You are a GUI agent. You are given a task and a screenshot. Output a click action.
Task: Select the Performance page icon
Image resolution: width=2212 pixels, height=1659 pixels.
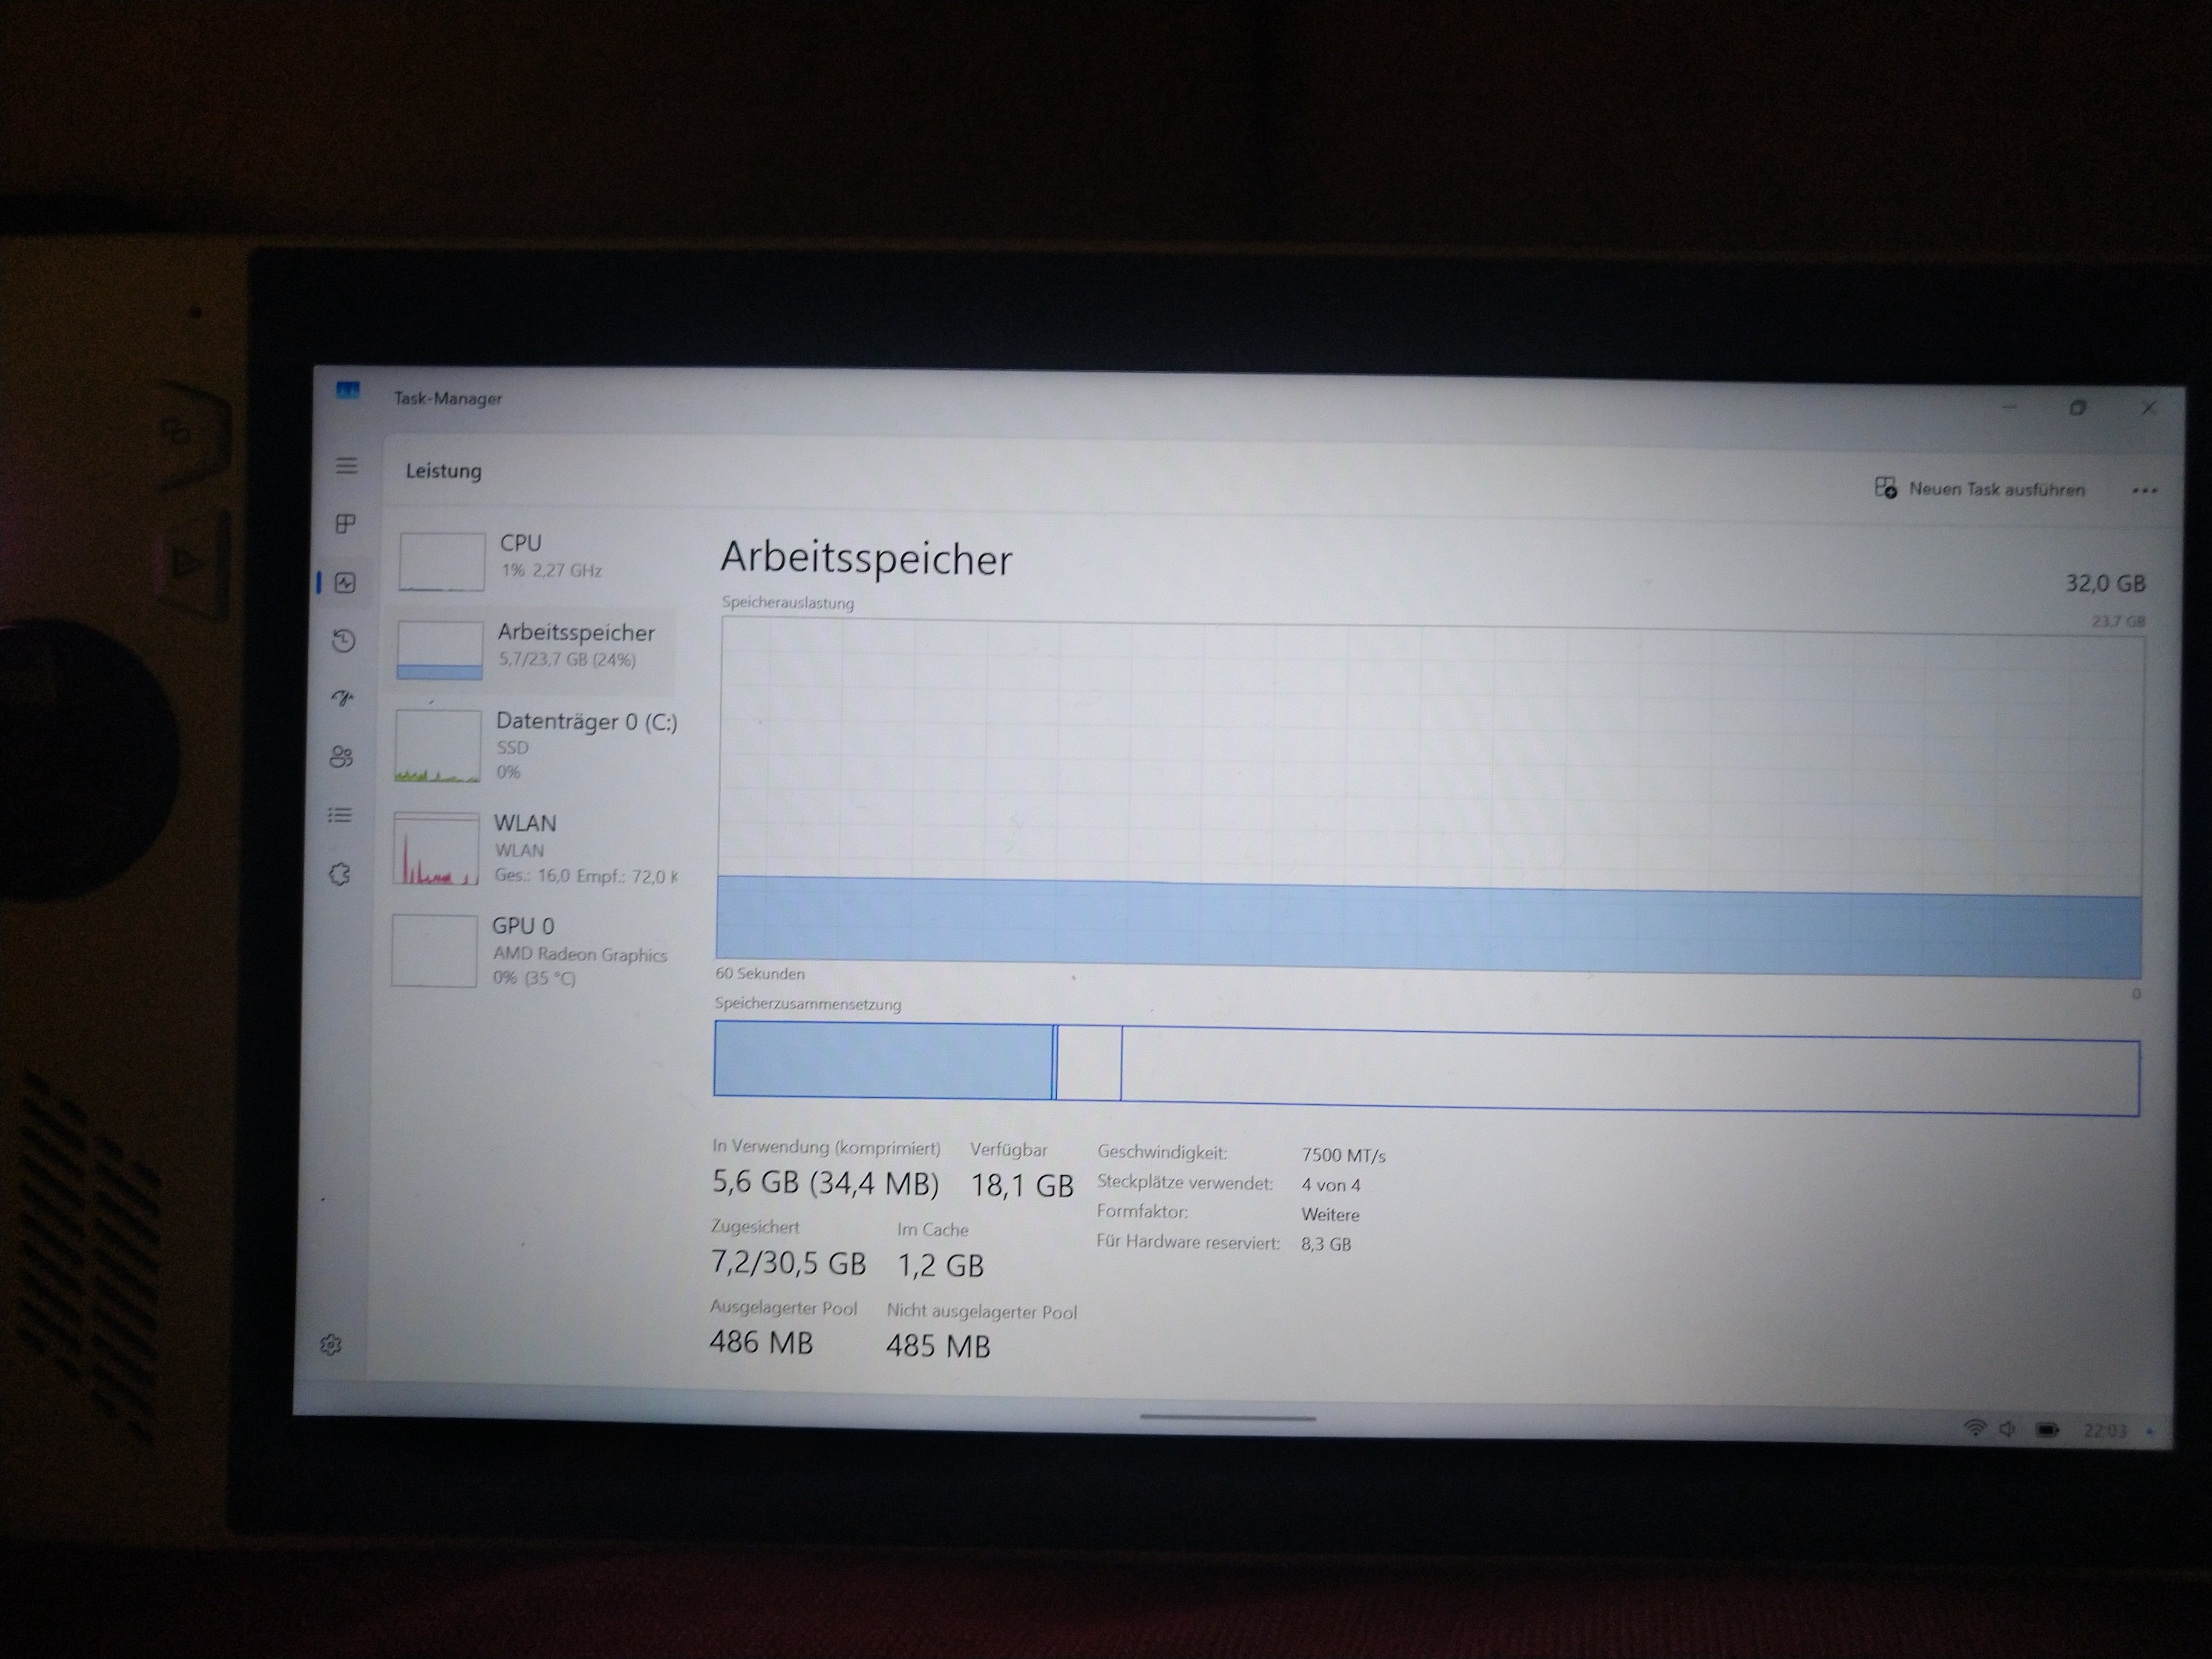pyautogui.click(x=345, y=583)
